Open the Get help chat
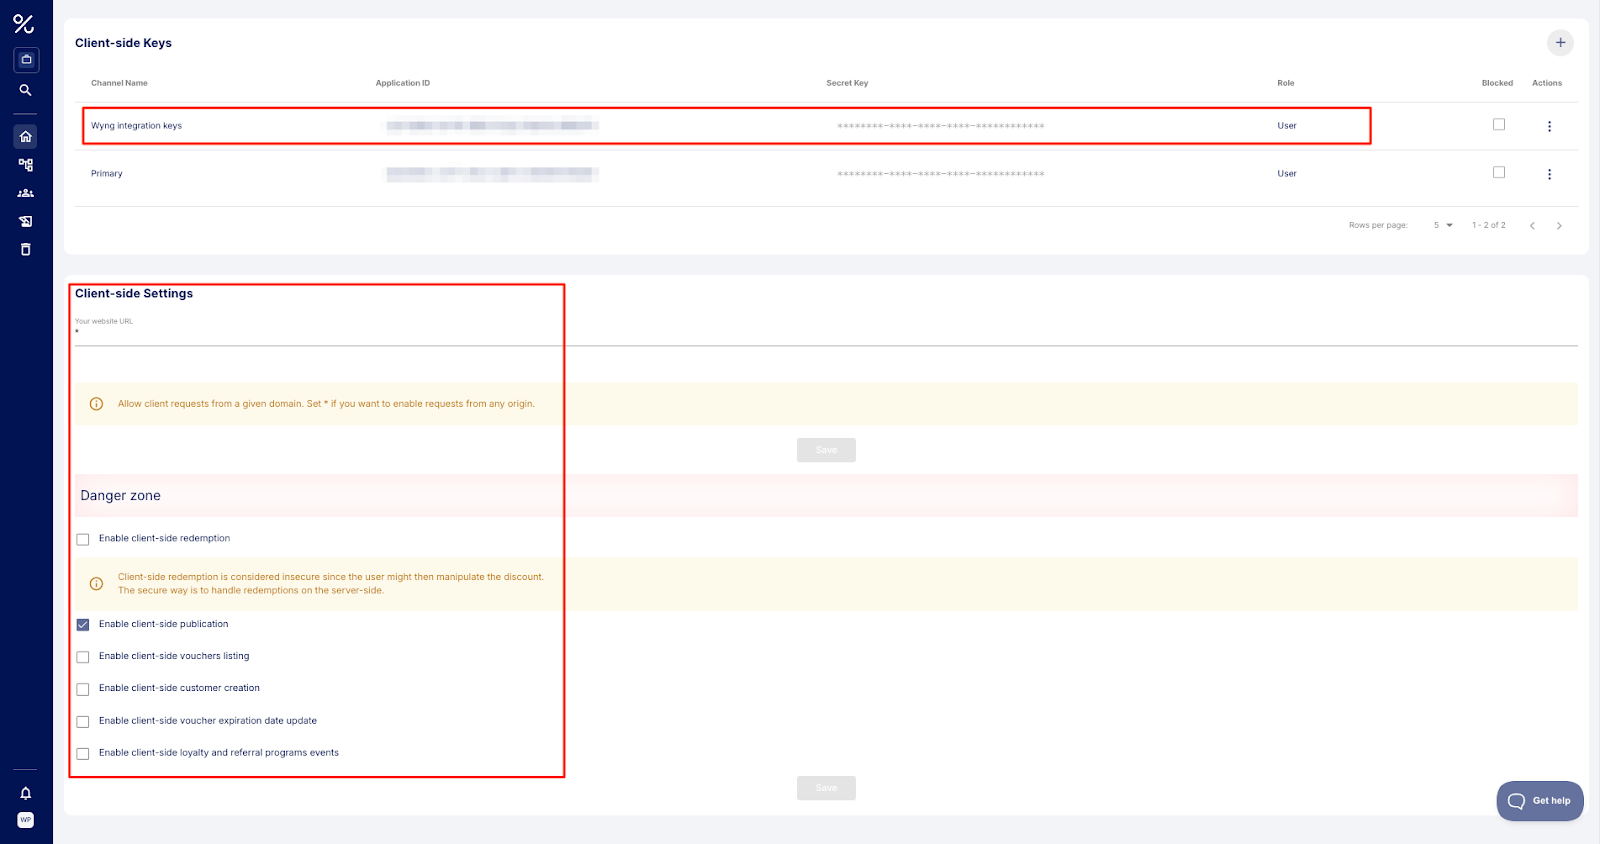This screenshot has width=1600, height=844. (x=1540, y=801)
